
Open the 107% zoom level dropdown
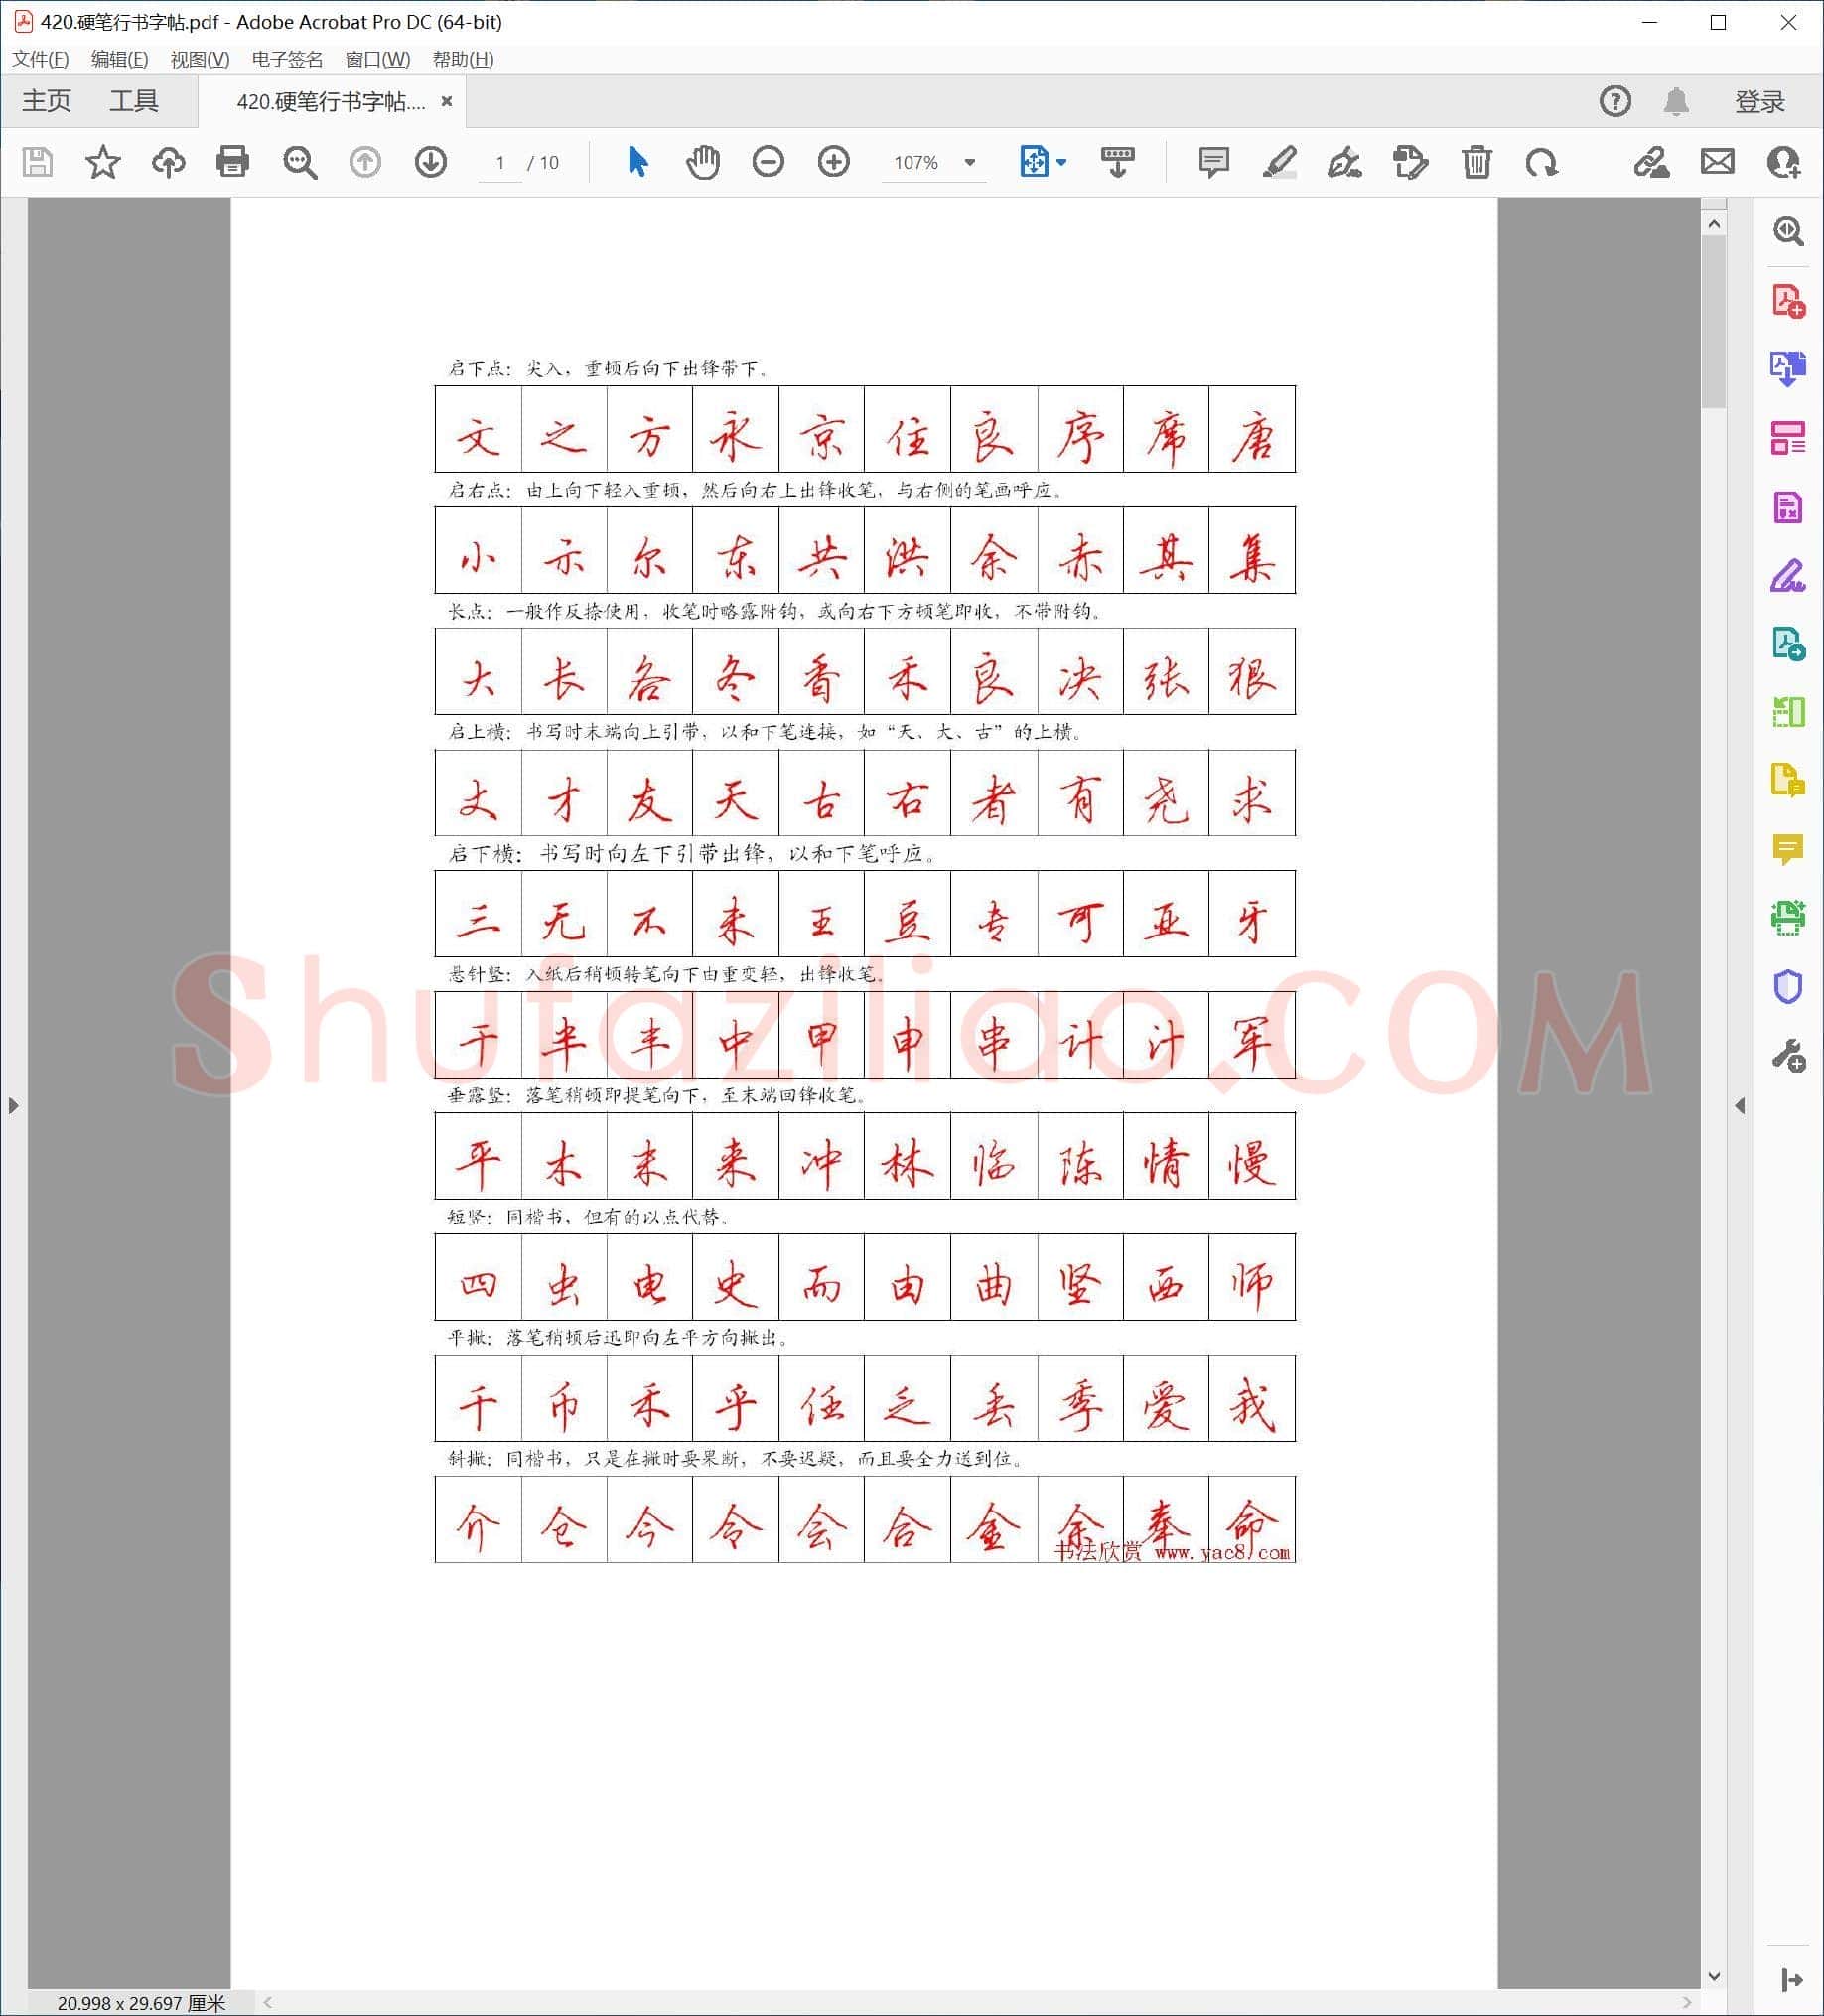tap(933, 163)
